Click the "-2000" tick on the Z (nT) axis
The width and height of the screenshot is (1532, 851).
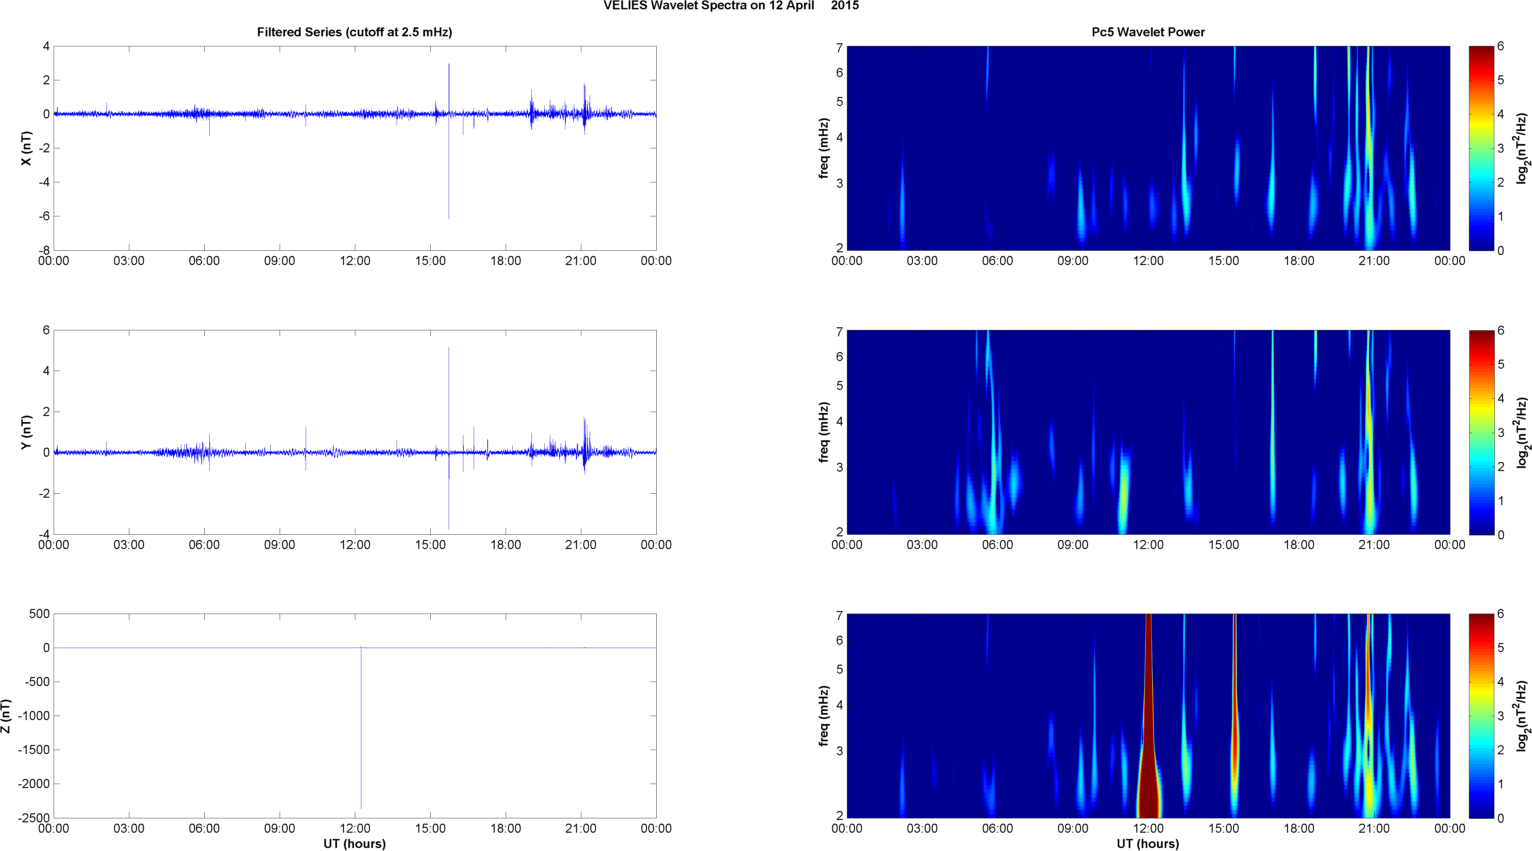[34, 784]
